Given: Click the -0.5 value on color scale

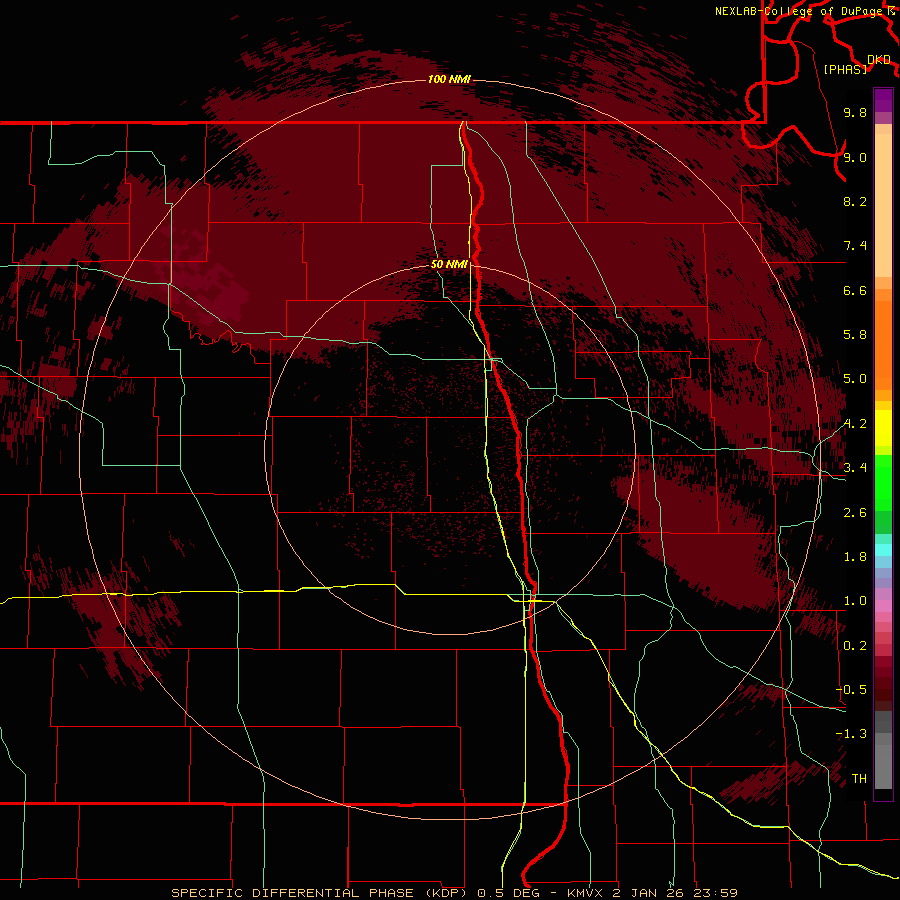Looking at the screenshot, I should 851,690.
